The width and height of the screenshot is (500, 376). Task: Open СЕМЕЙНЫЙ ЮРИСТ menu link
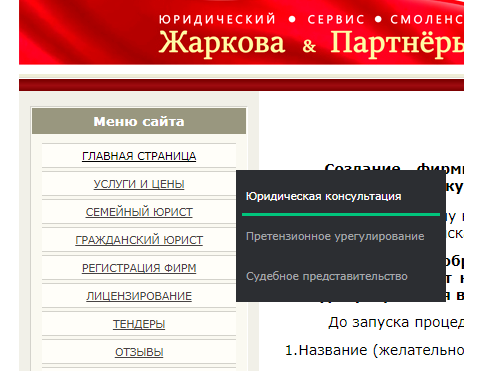139,212
